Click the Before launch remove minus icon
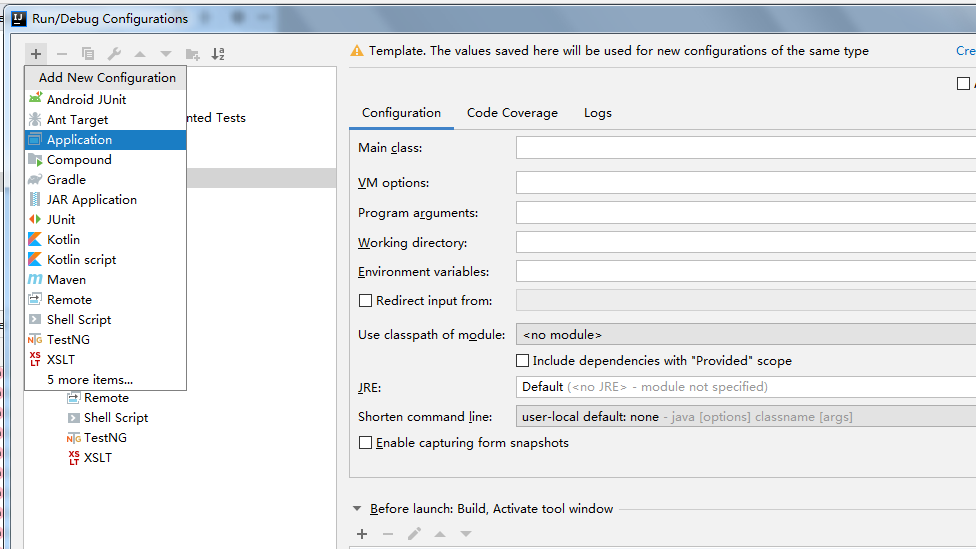This screenshot has width=976, height=549. tap(388, 533)
